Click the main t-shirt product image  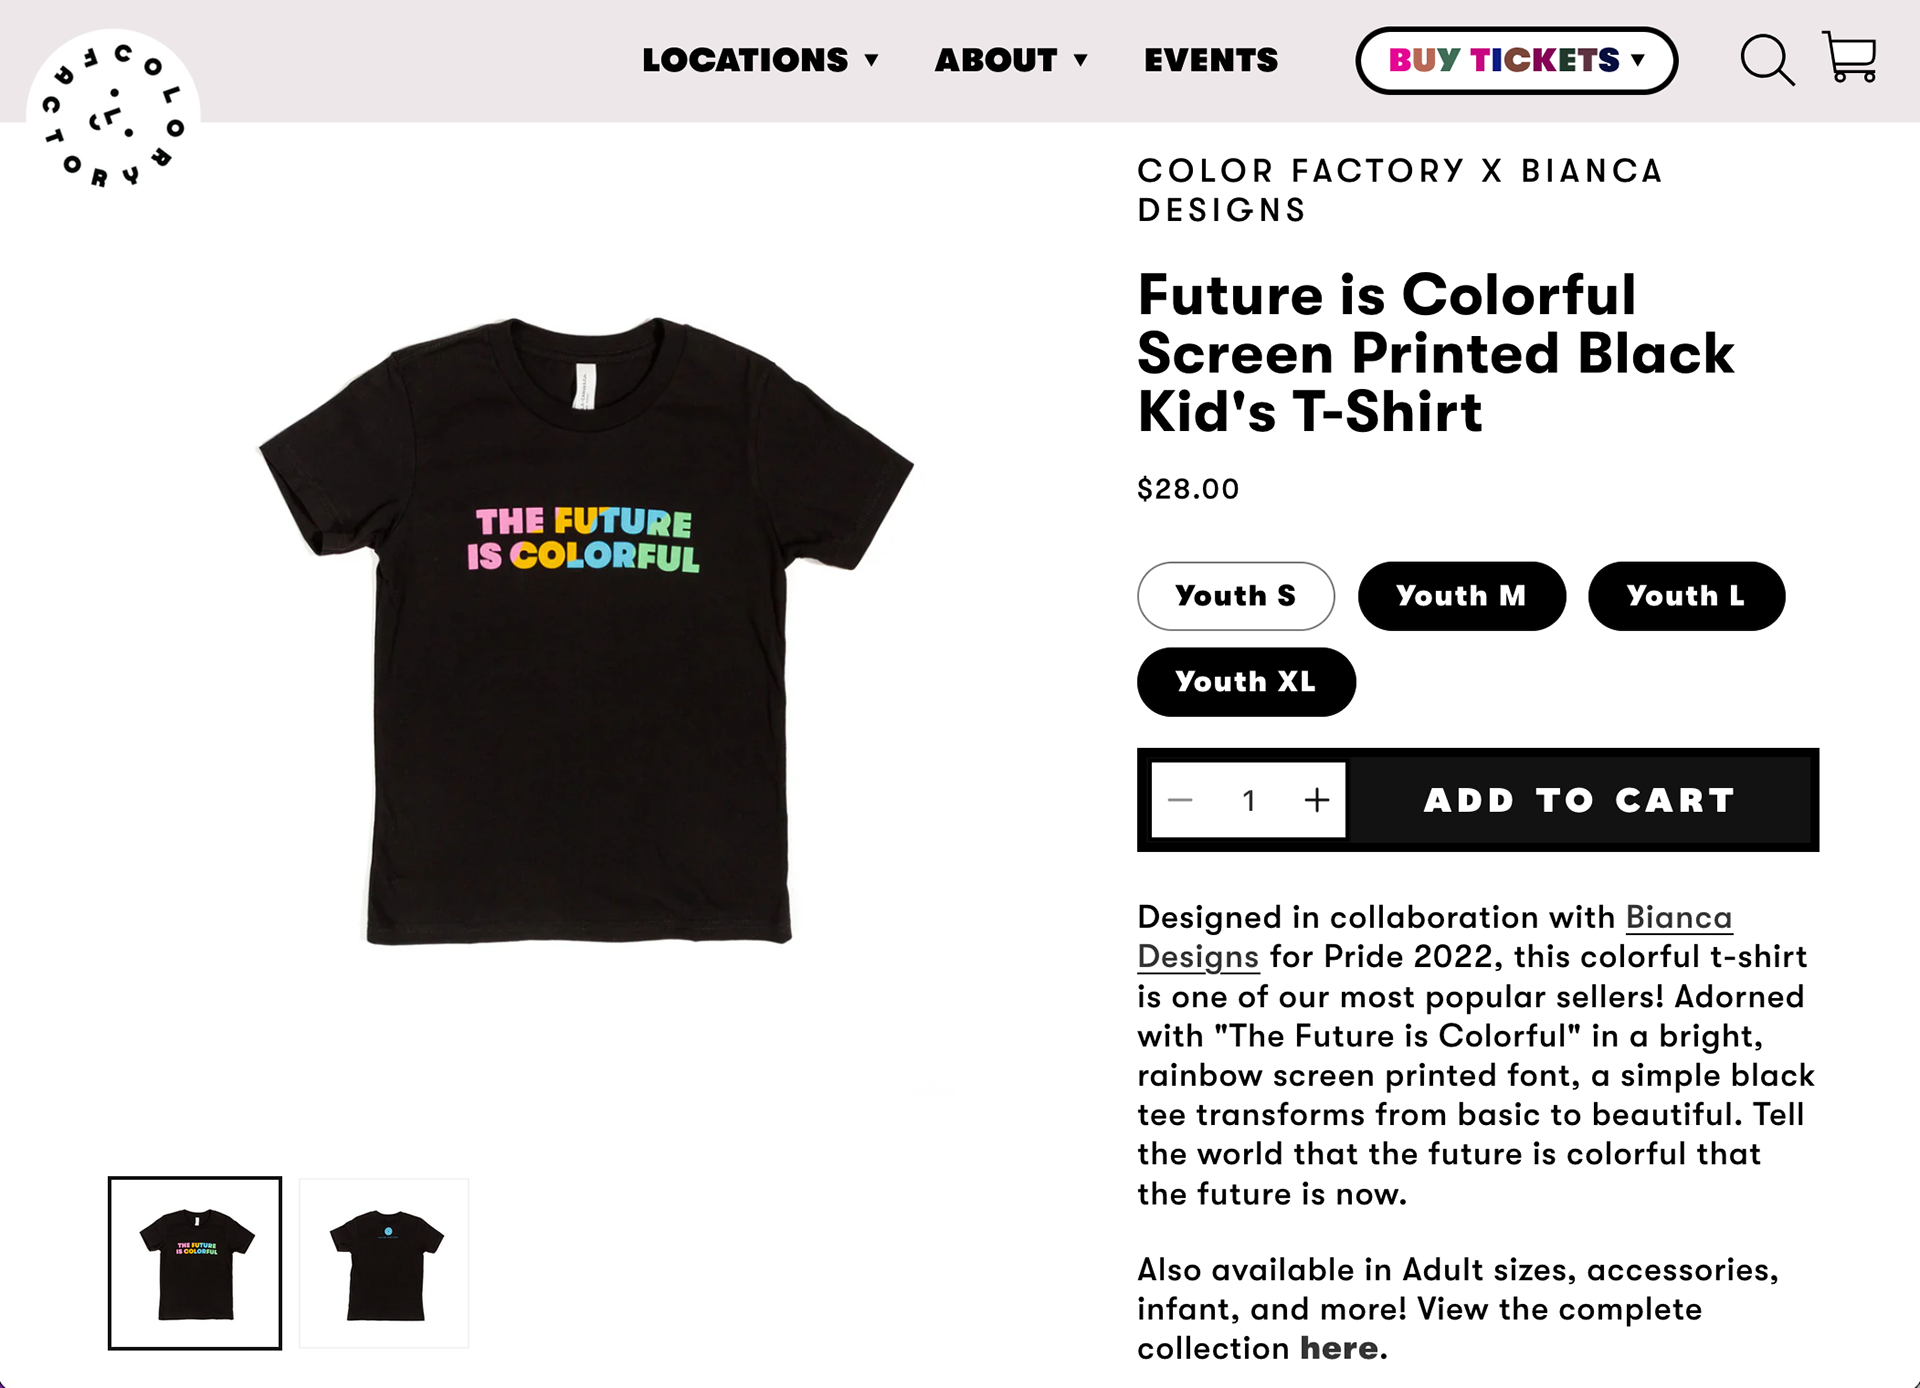click(x=585, y=630)
